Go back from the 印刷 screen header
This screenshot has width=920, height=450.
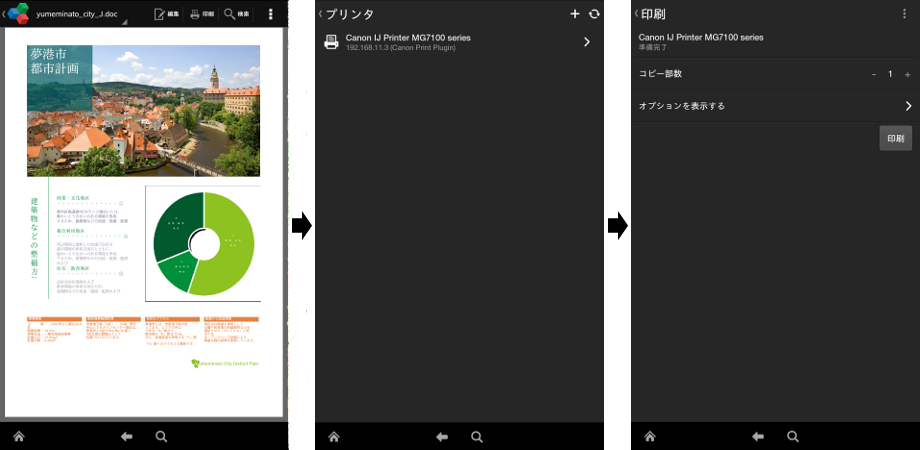tap(637, 14)
